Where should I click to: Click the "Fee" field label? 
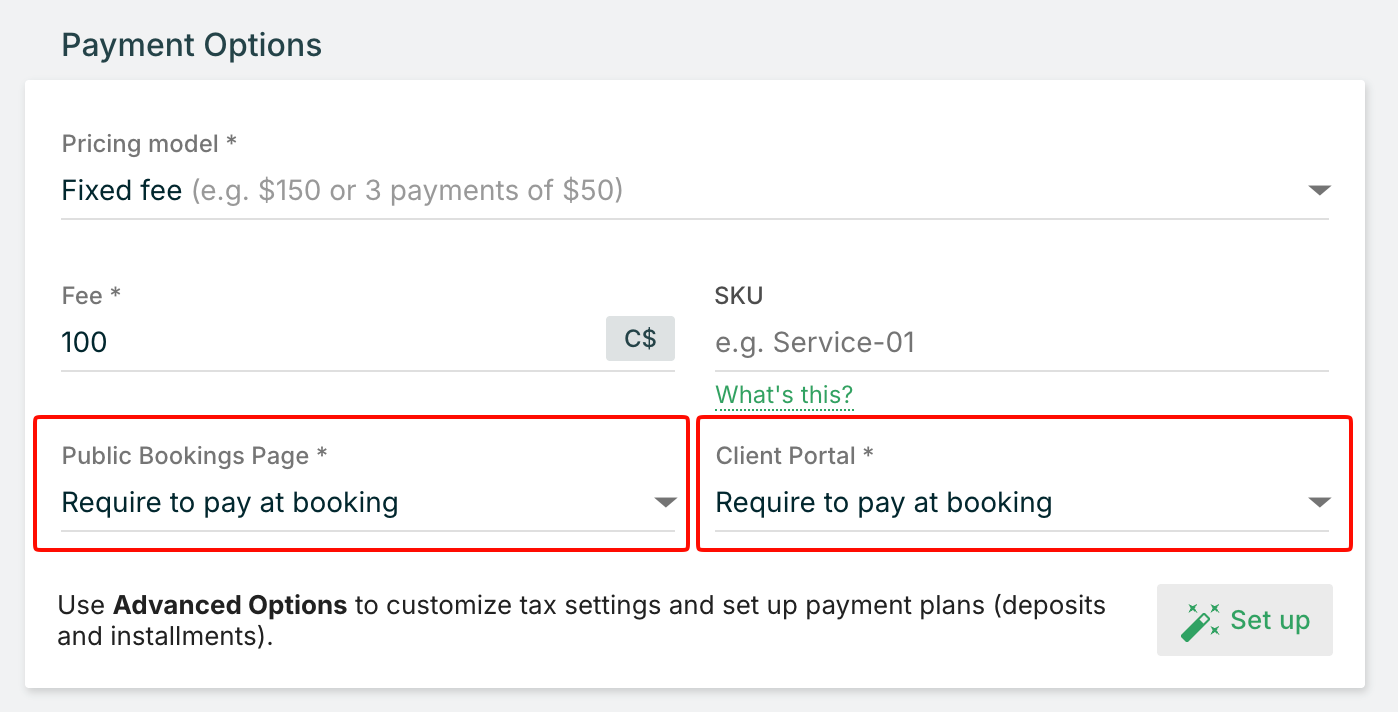click(x=91, y=296)
